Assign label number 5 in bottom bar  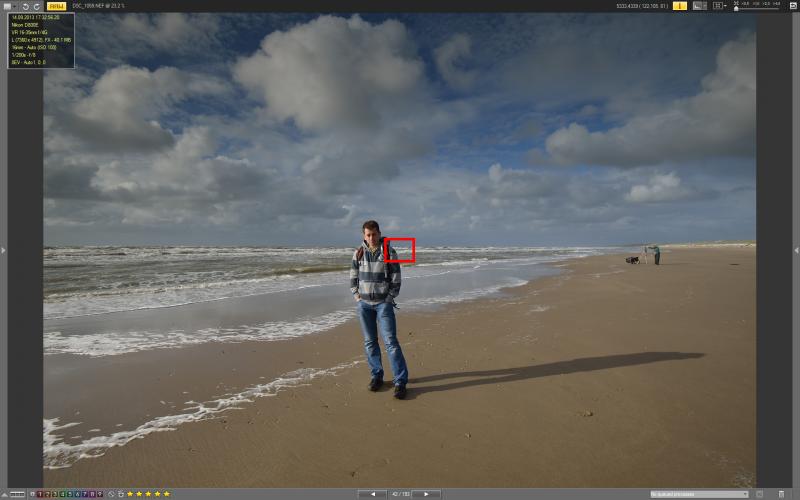70,494
